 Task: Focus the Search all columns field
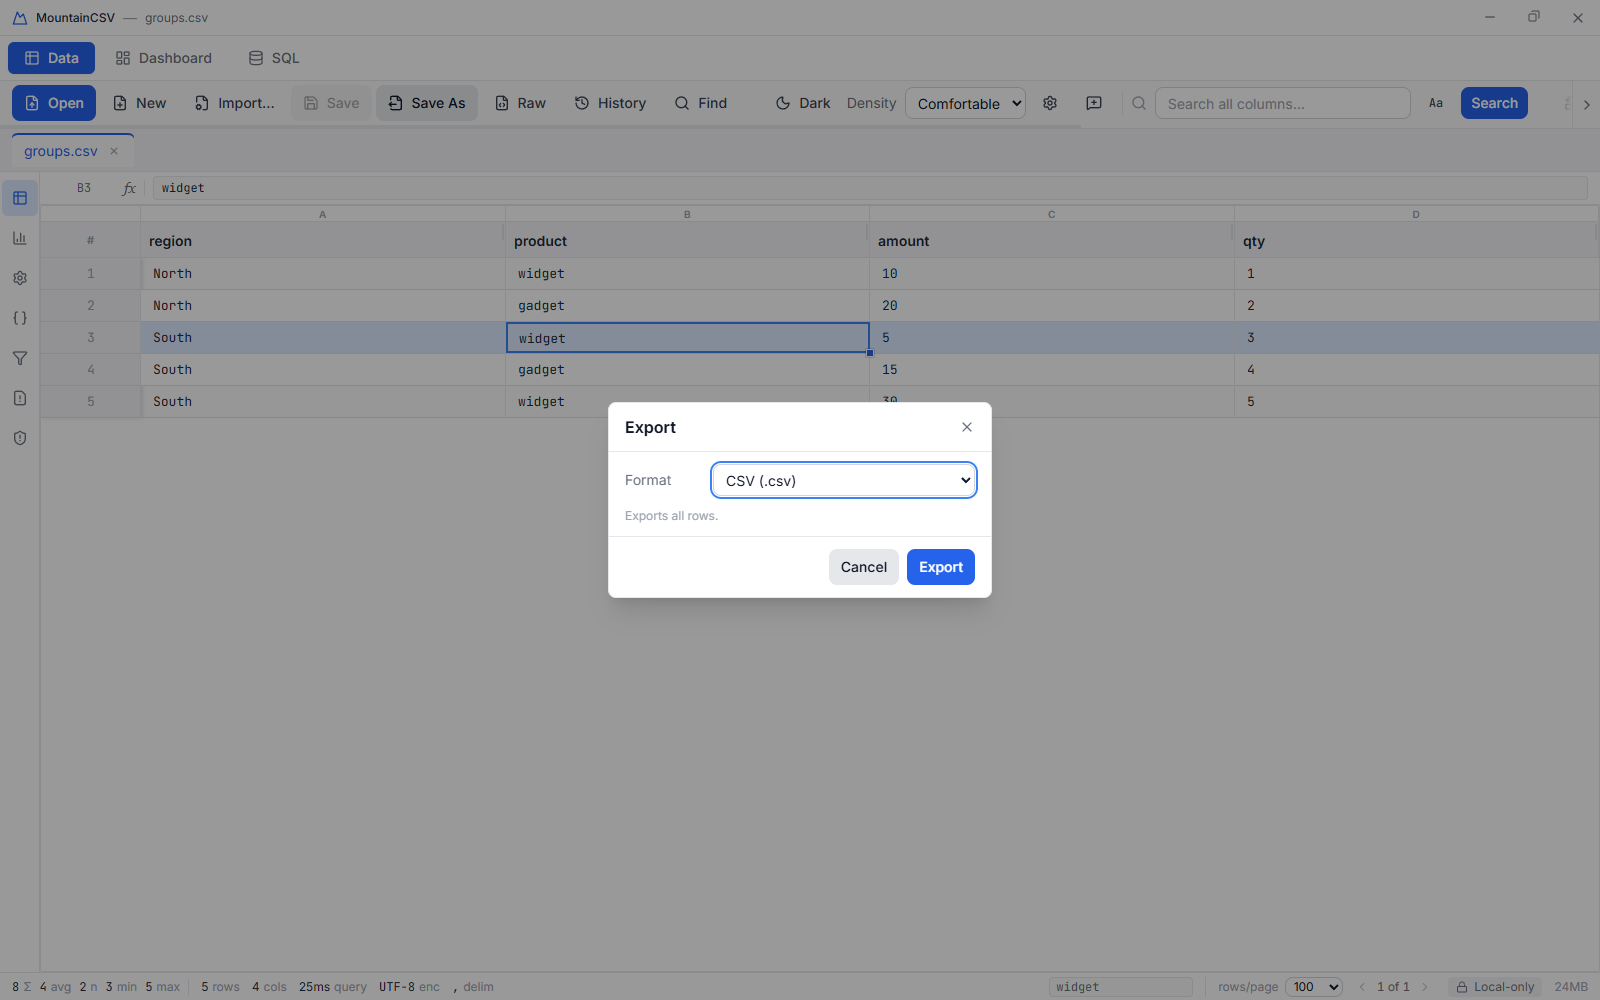coord(1282,103)
